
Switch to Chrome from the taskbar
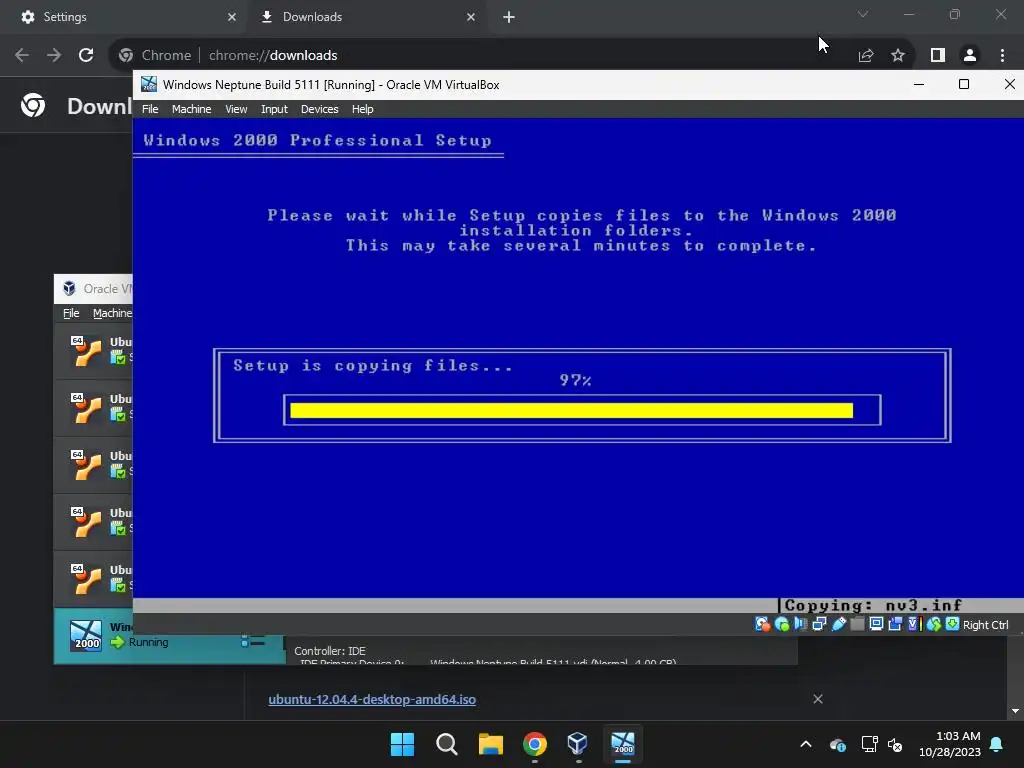[535, 744]
